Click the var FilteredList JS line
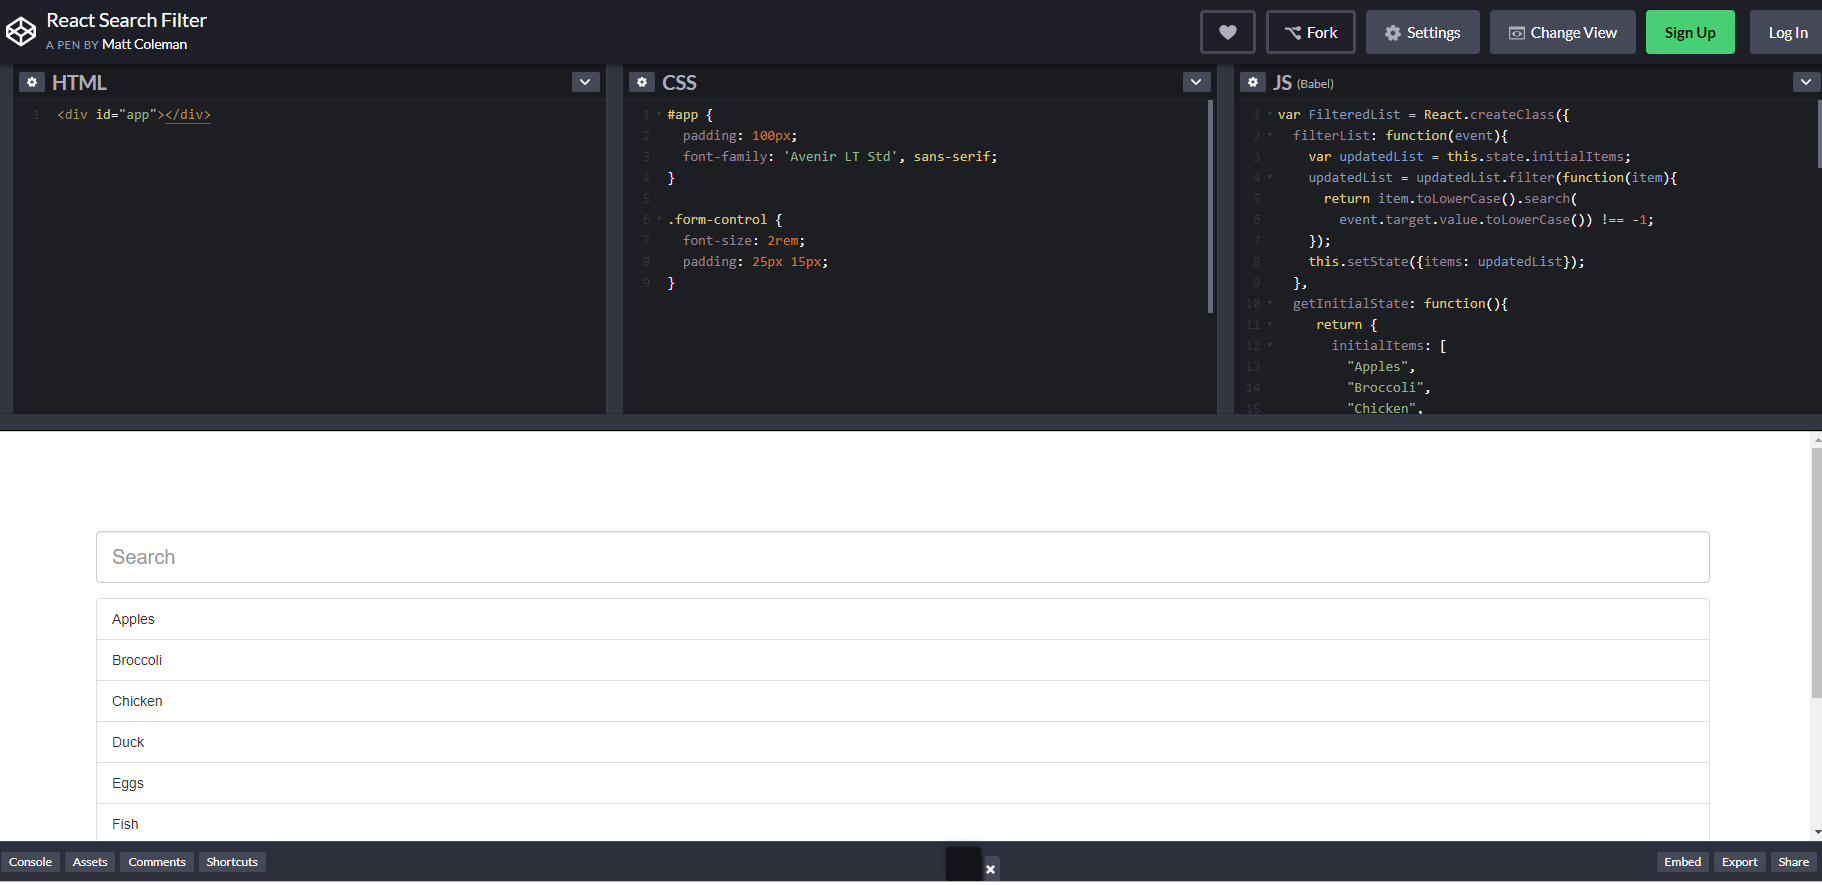This screenshot has height=885, width=1822. [x=1423, y=115]
